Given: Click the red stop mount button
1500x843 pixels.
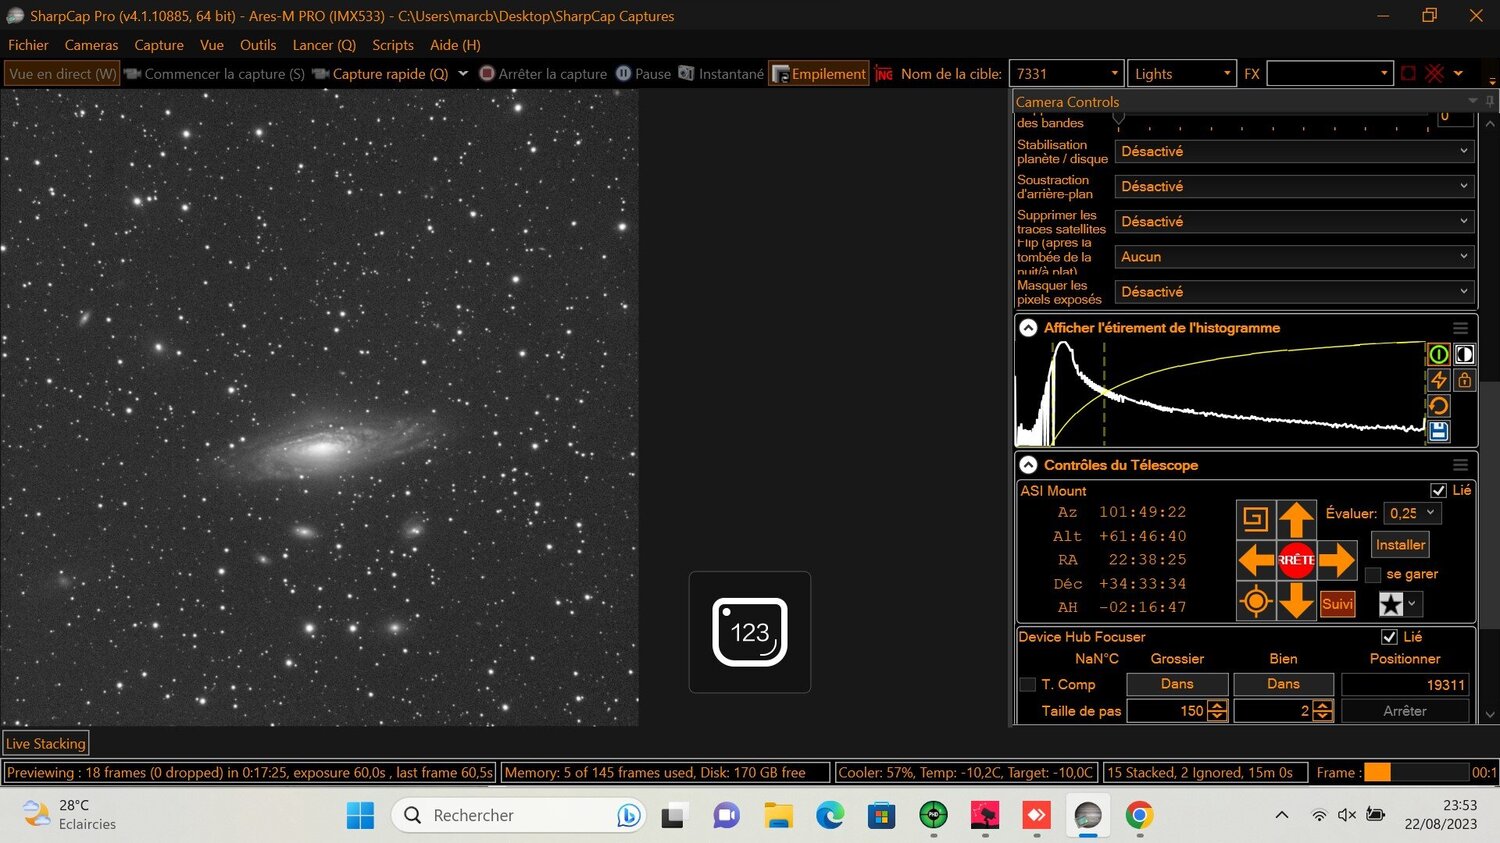Looking at the screenshot, I should pos(1296,560).
